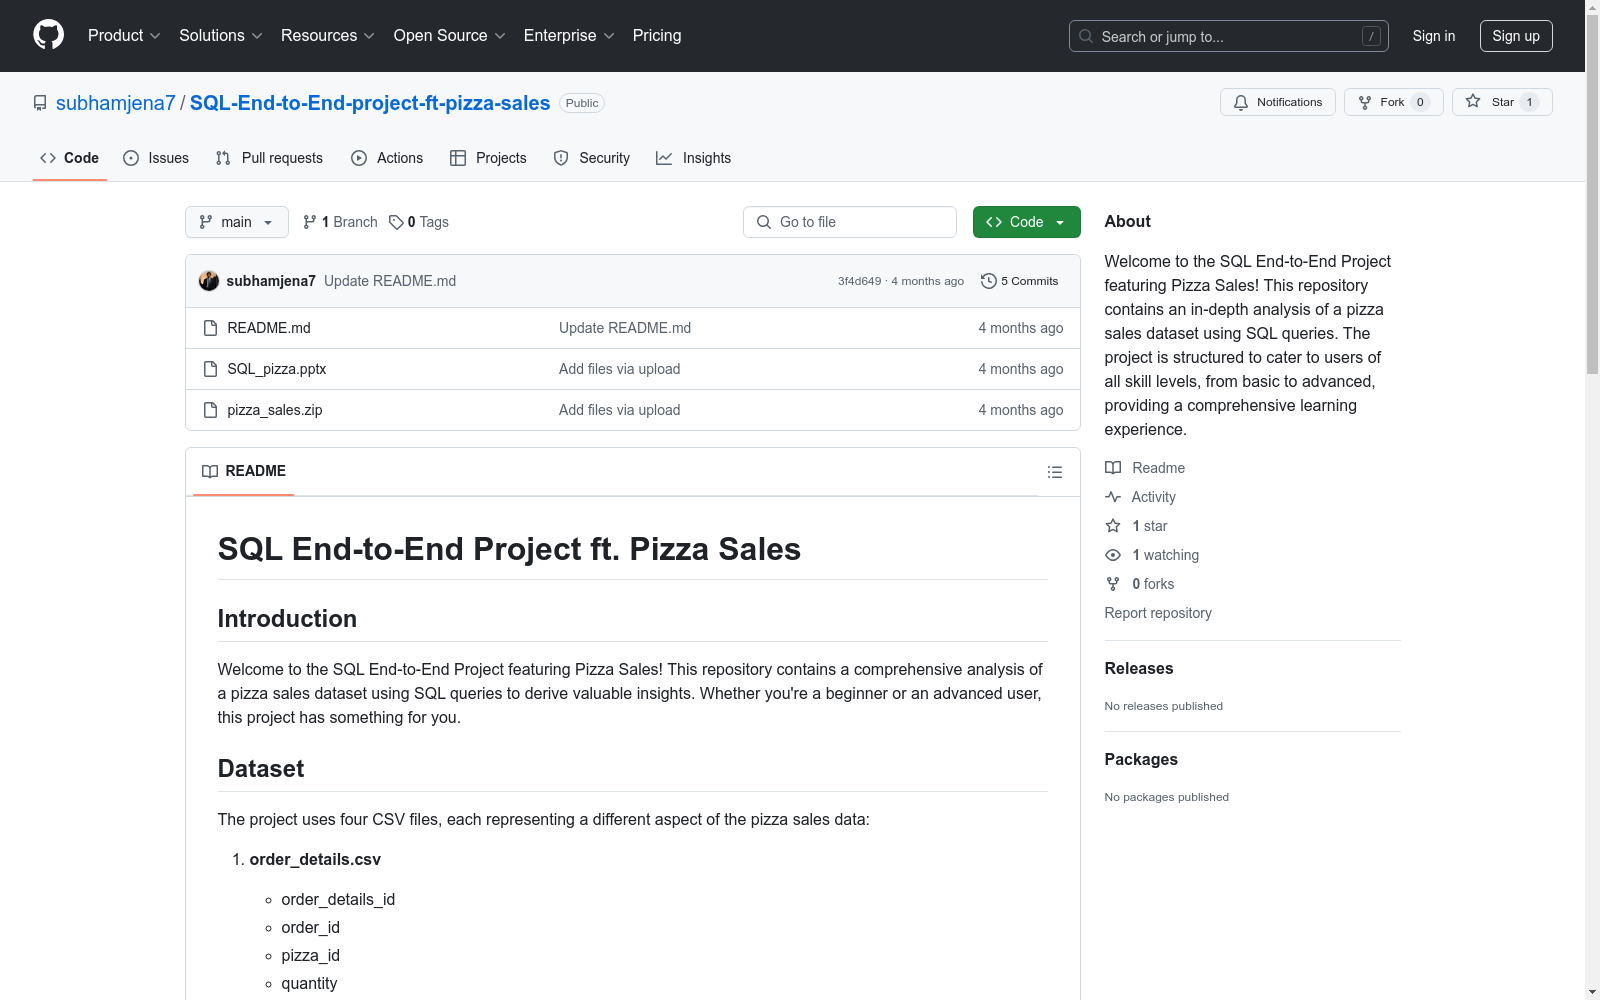Click the file icon beside README.md
This screenshot has width=1600, height=1000.
pos(210,328)
